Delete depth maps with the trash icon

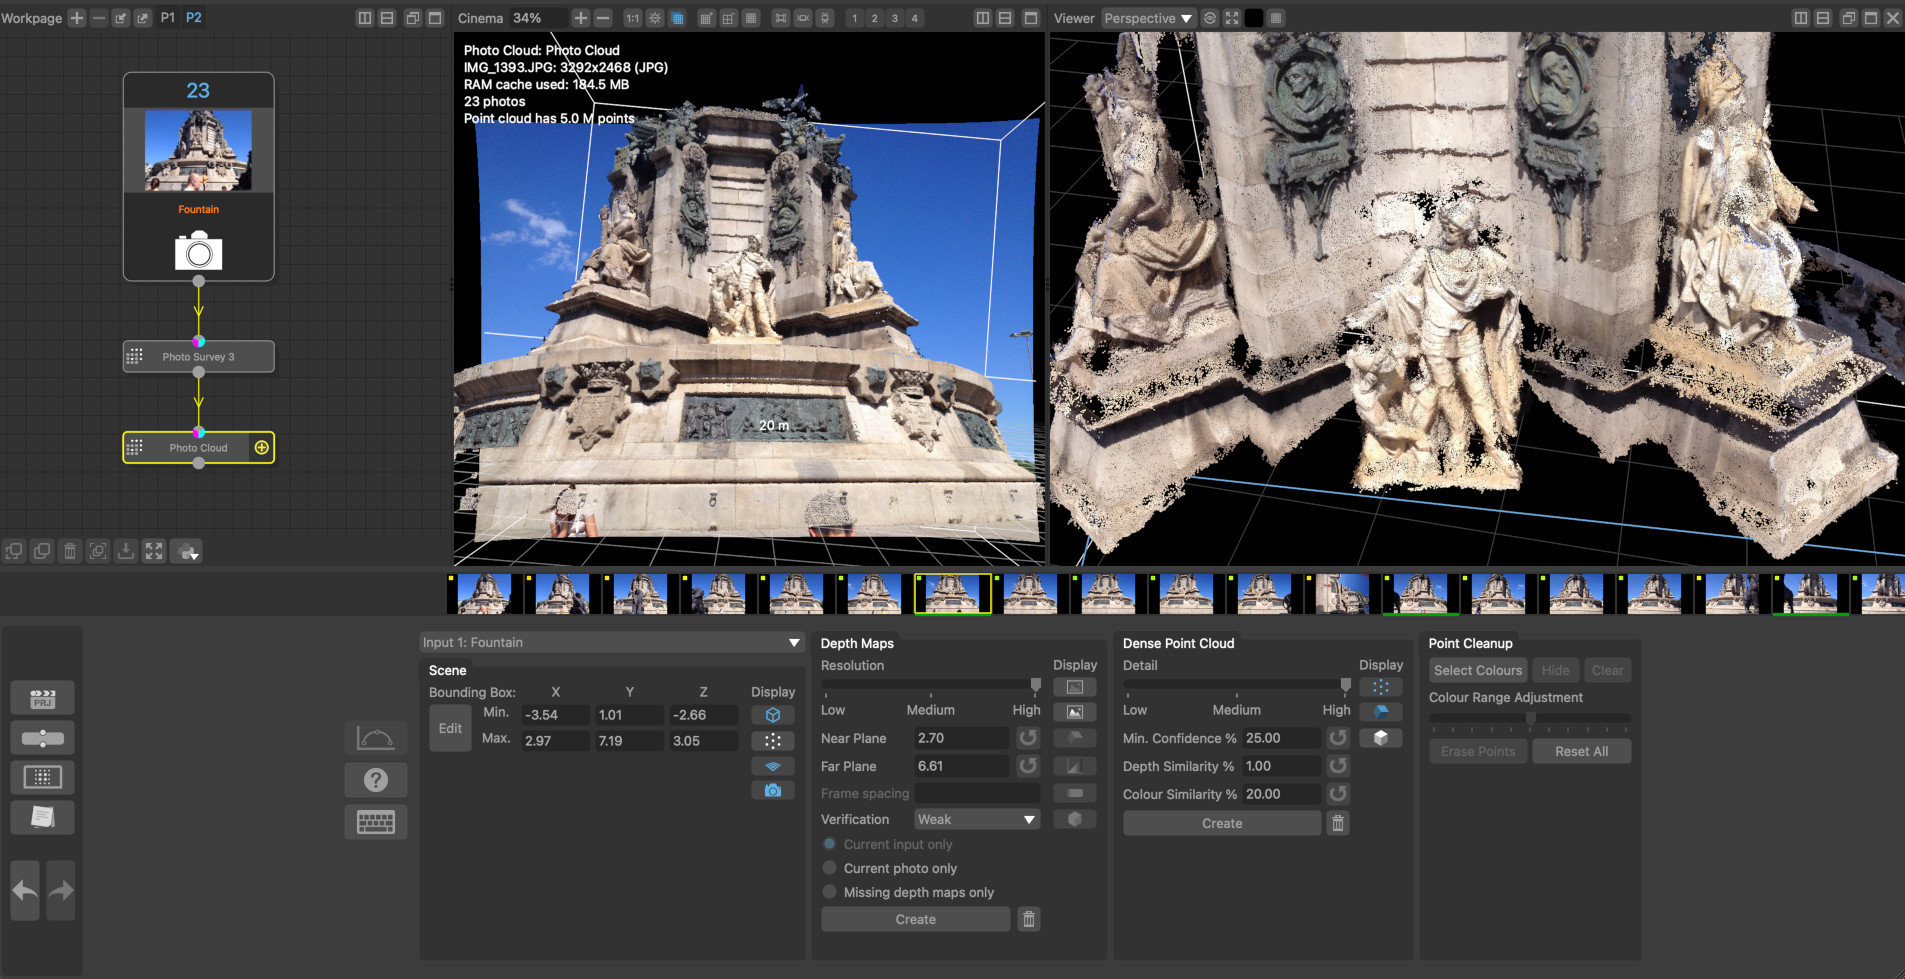[1029, 919]
